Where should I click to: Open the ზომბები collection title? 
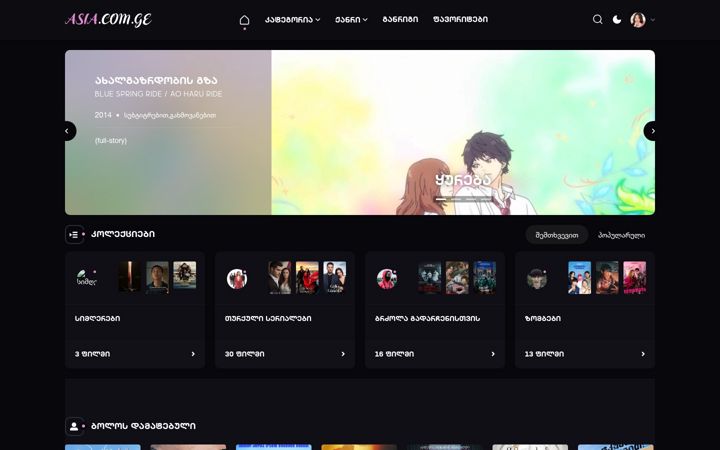(x=542, y=318)
